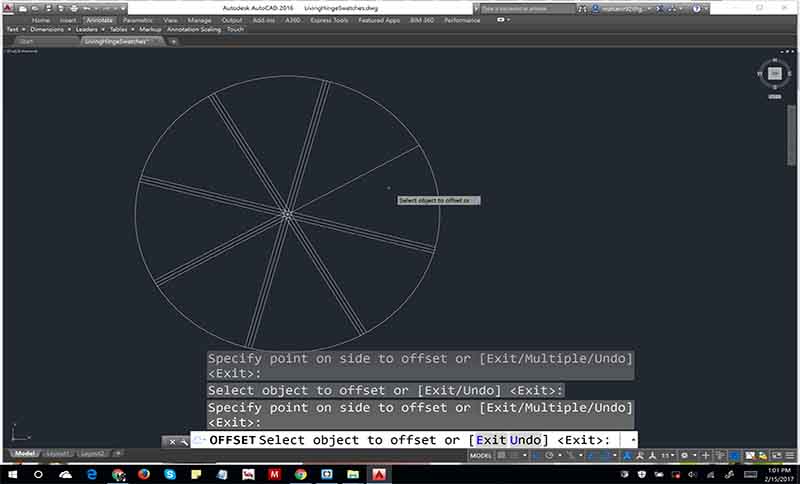Click the search keyword input field

coord(528,9)
